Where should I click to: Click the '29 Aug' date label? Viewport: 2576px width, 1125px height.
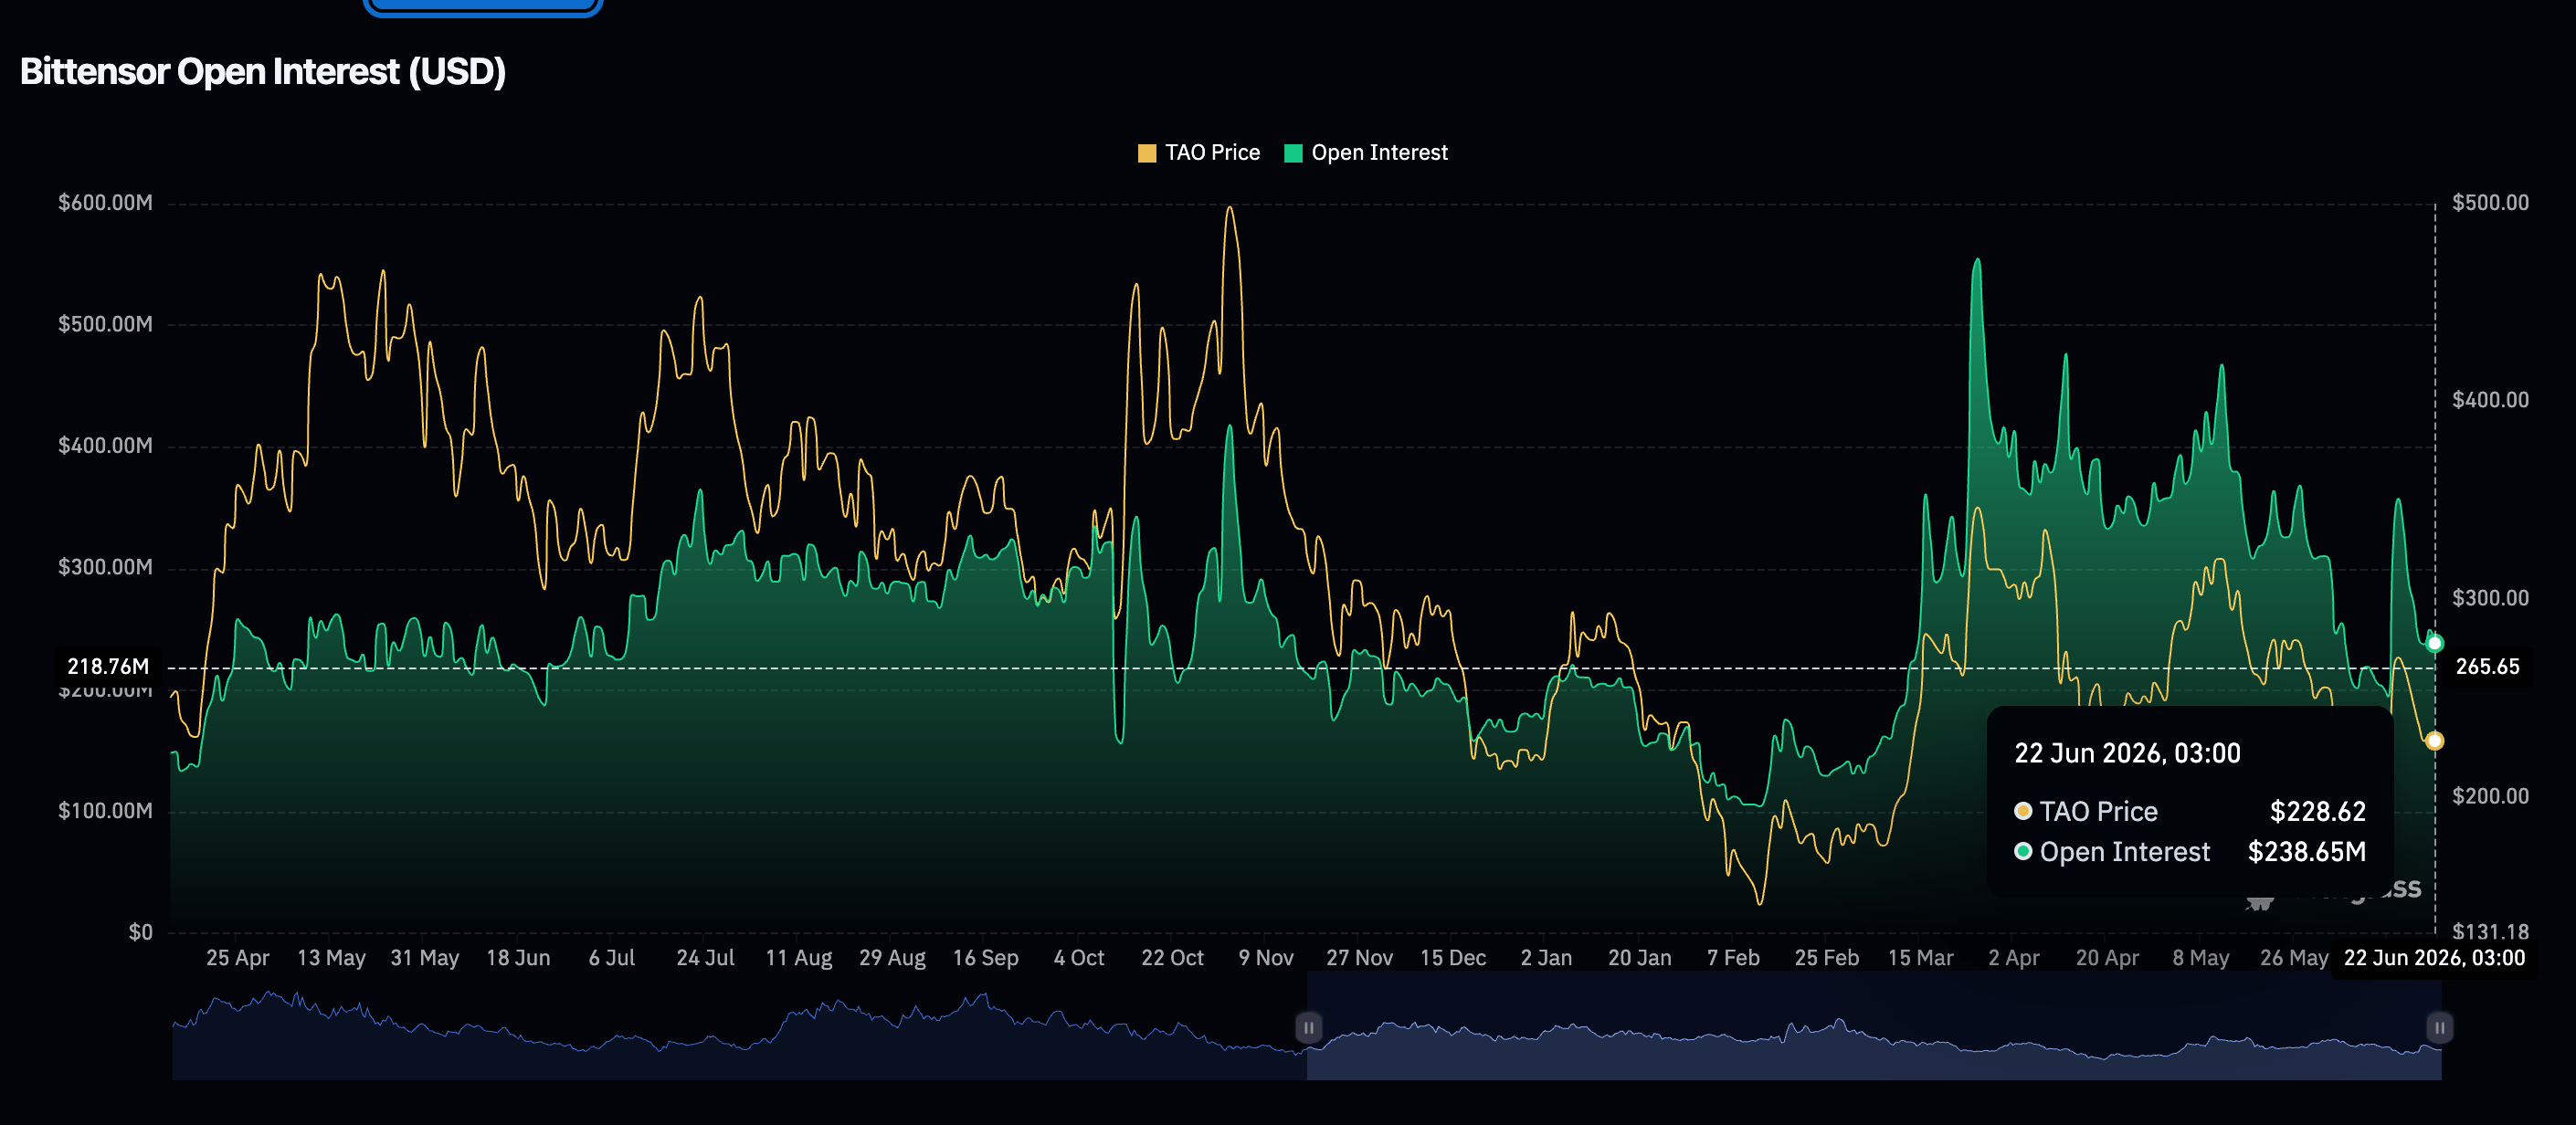pos(892,958)
